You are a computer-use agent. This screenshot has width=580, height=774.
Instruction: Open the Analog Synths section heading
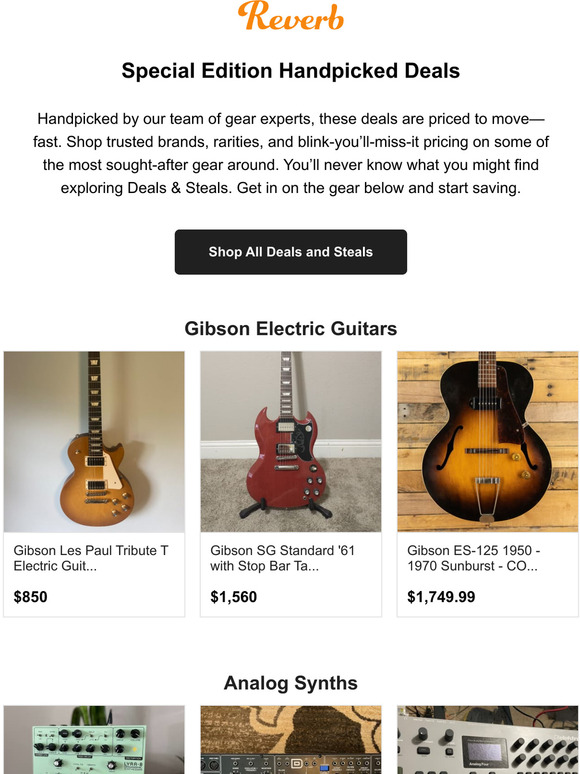pyautogui.click(x=291, y=683)
